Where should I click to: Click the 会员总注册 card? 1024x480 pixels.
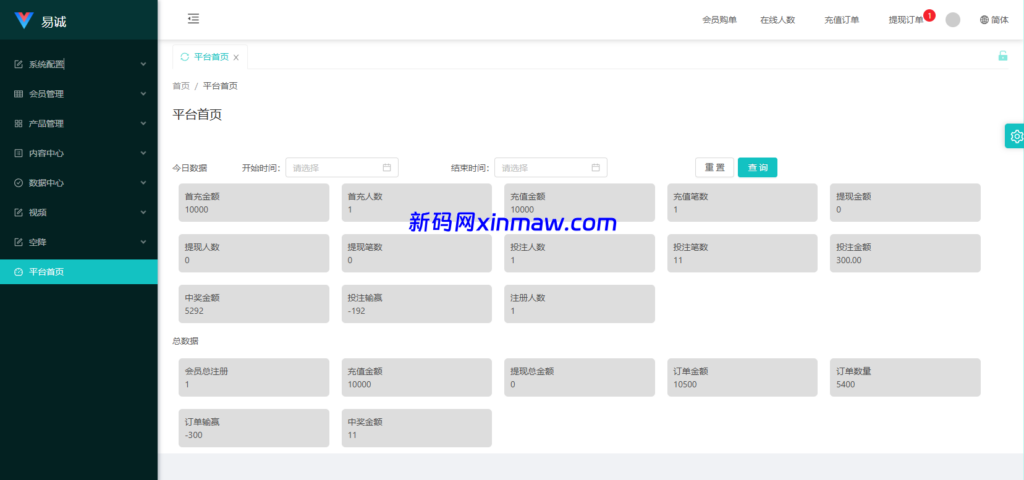[253, 377]
